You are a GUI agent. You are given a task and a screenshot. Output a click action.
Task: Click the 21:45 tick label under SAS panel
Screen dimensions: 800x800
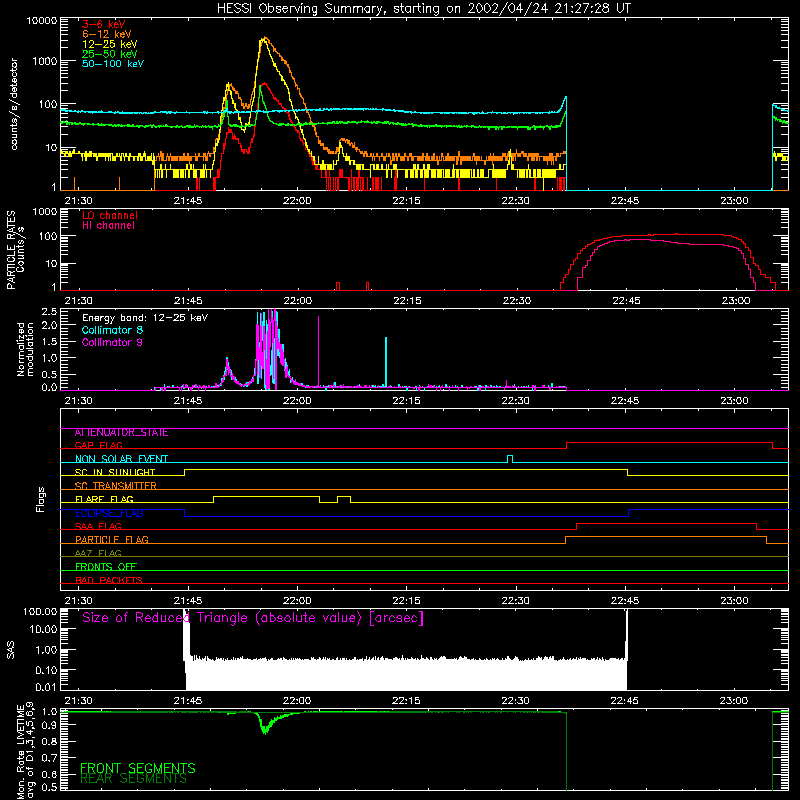pyautogui.click(x=188, y=701)
